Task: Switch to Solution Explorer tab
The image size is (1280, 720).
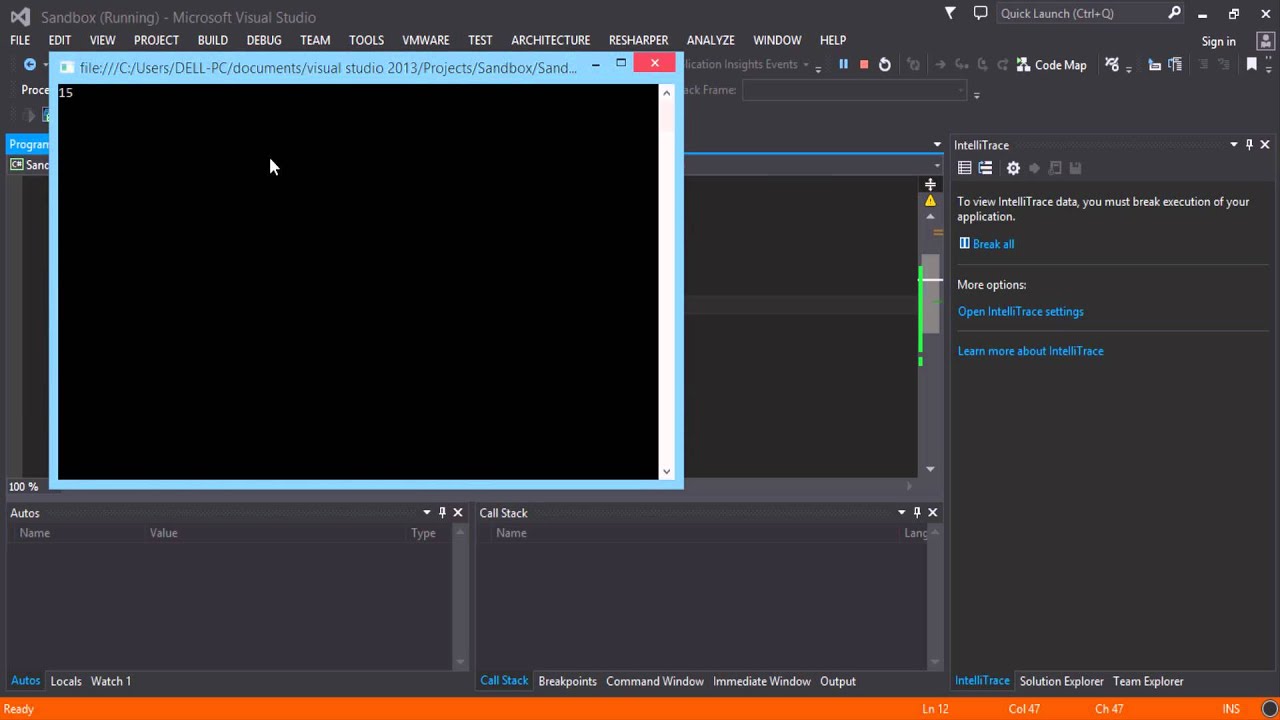Action: point(1061,681)
